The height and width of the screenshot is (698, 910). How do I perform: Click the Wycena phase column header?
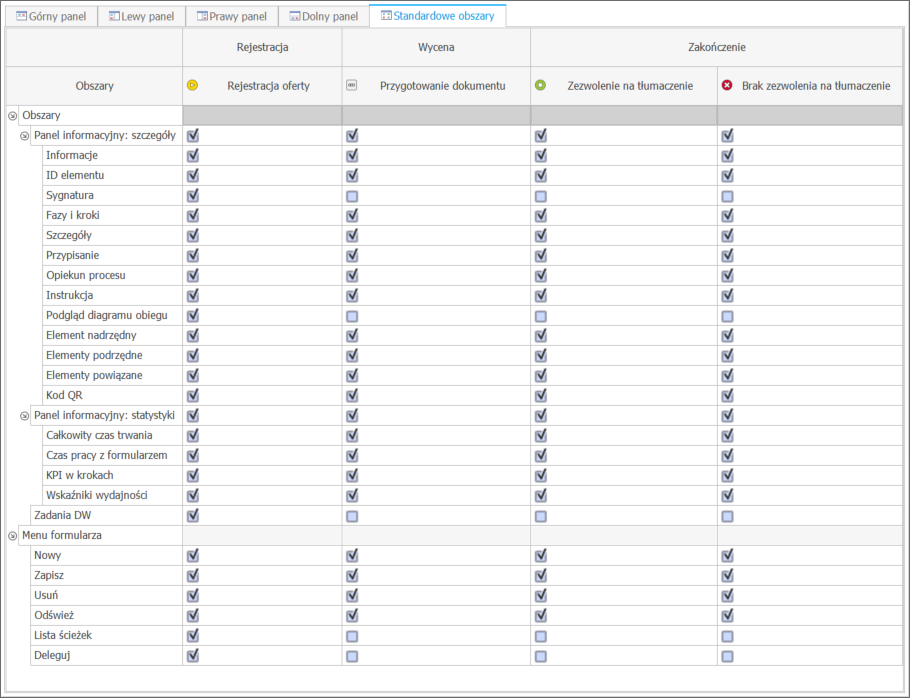(x=436, y=47)
